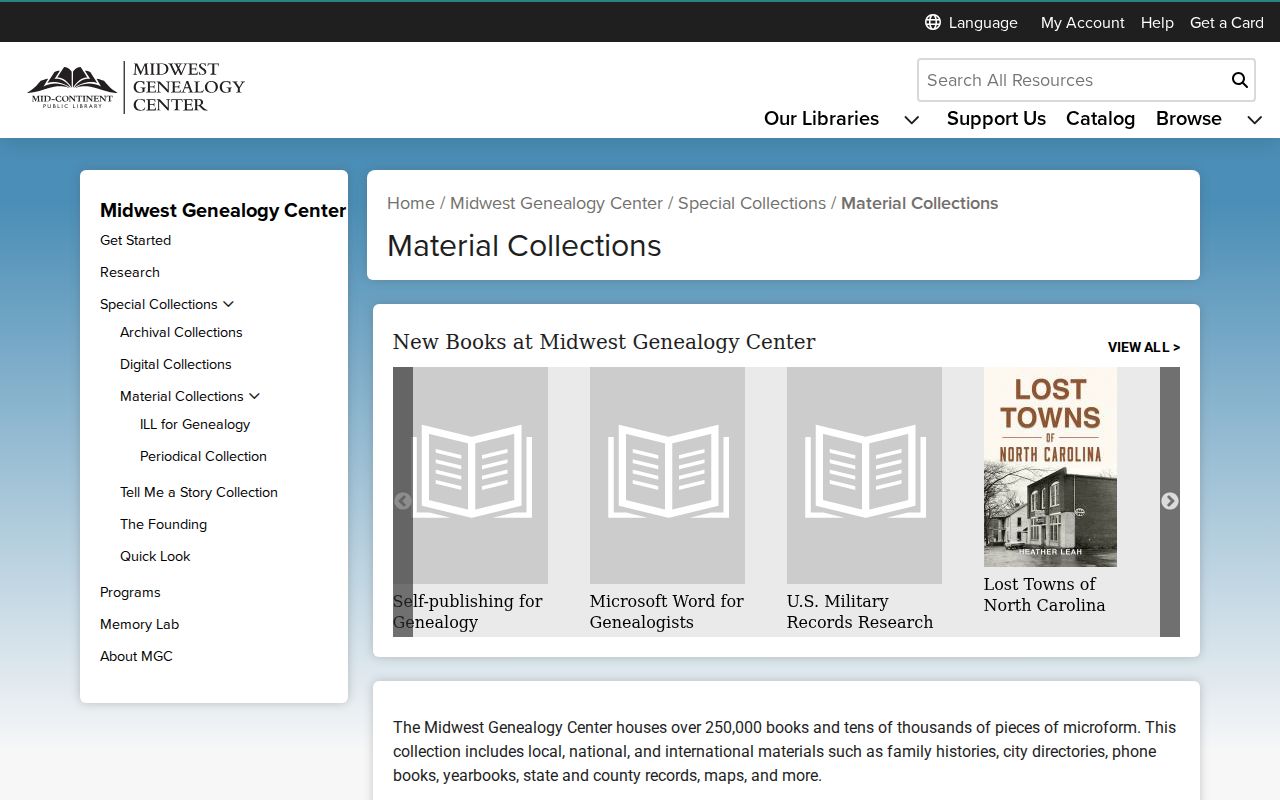Image resolution: width=1280 pixels, height=800 pixels.
Task: Open Get Started in sidebar
Action: tap(135, 240)
